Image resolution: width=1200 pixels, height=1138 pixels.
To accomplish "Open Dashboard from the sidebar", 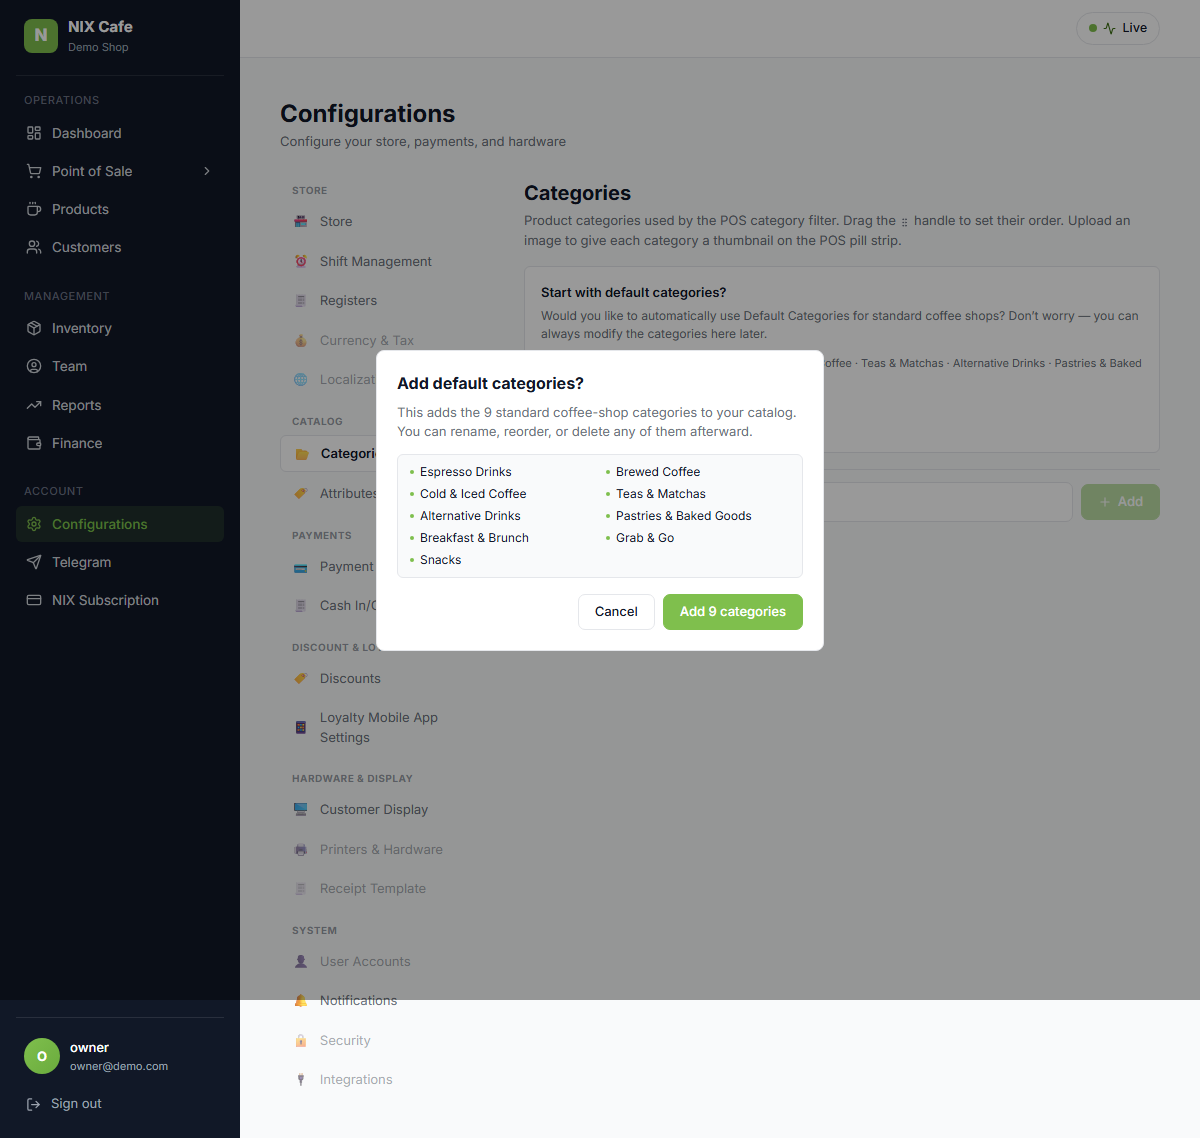I will pos(120,133).
